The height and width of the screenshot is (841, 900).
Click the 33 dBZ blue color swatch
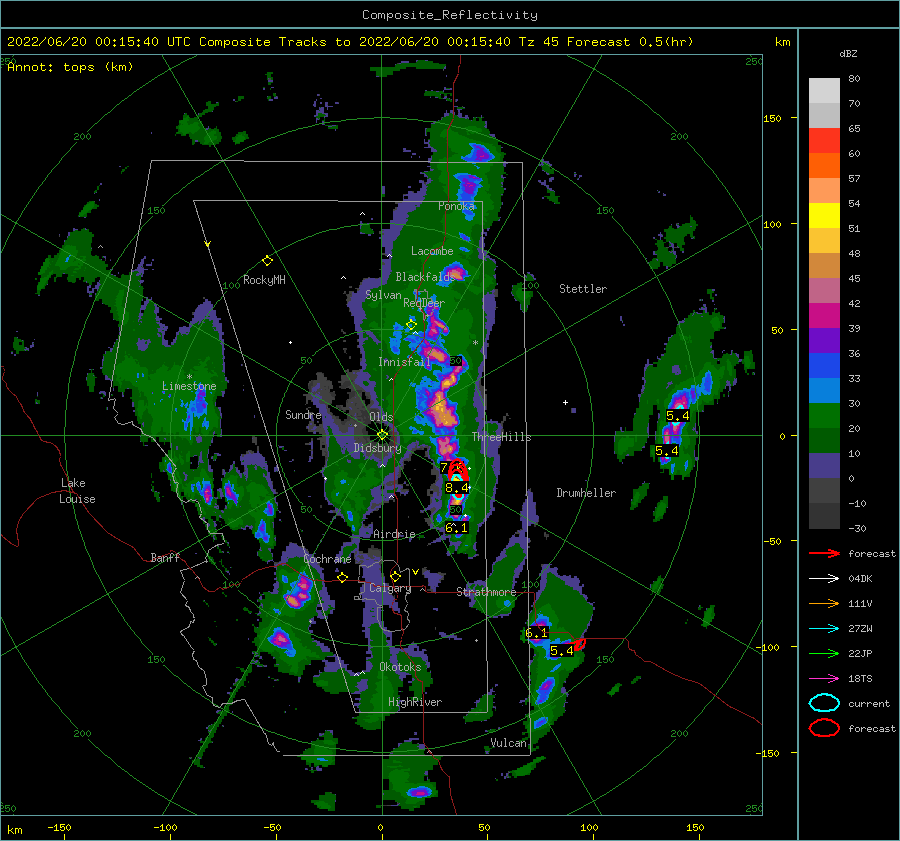click(824, 365)
